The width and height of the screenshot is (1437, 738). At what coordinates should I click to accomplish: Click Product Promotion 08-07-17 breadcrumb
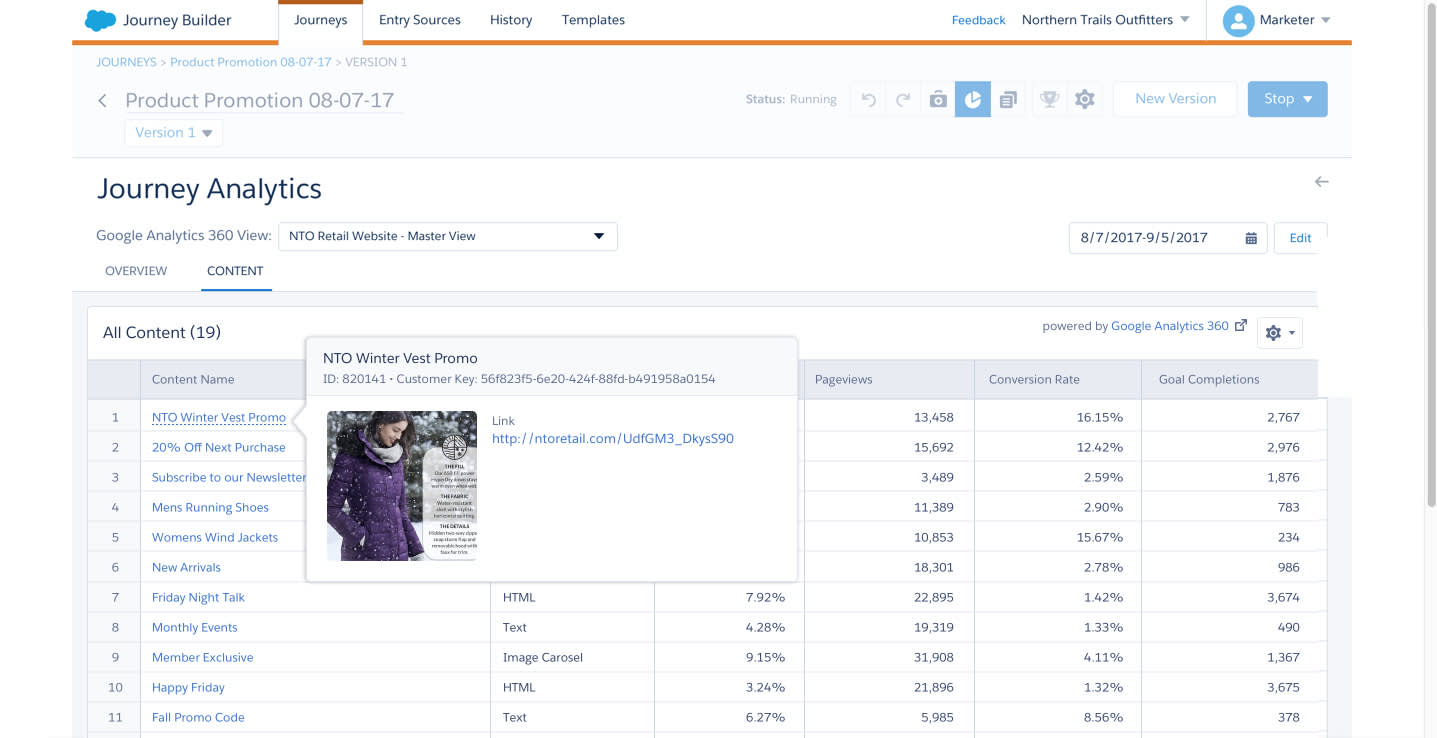[x=250, y=62]
